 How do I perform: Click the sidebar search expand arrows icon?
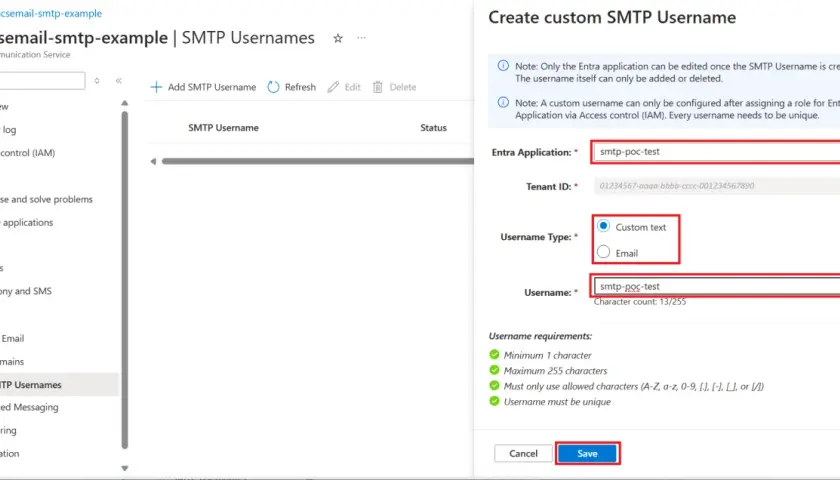click(x=97, y=81)
